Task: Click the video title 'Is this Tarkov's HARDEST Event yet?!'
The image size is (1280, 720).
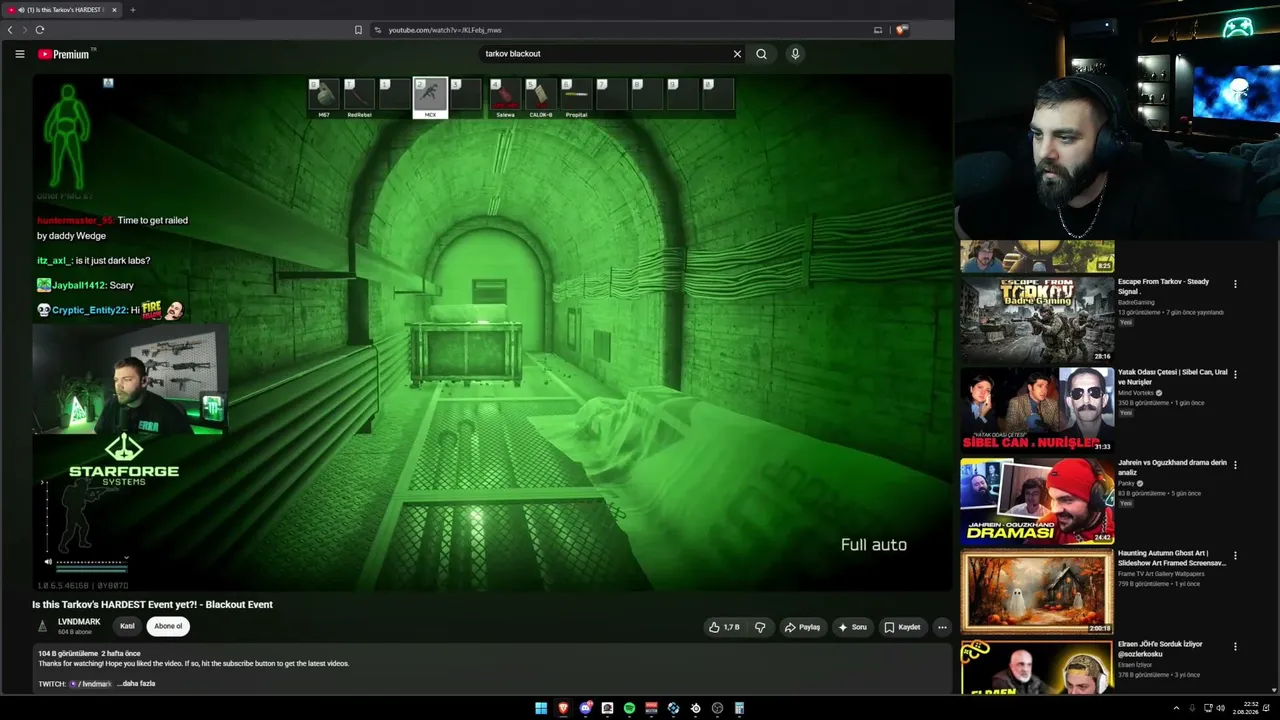Action: [x=152, y=604]
